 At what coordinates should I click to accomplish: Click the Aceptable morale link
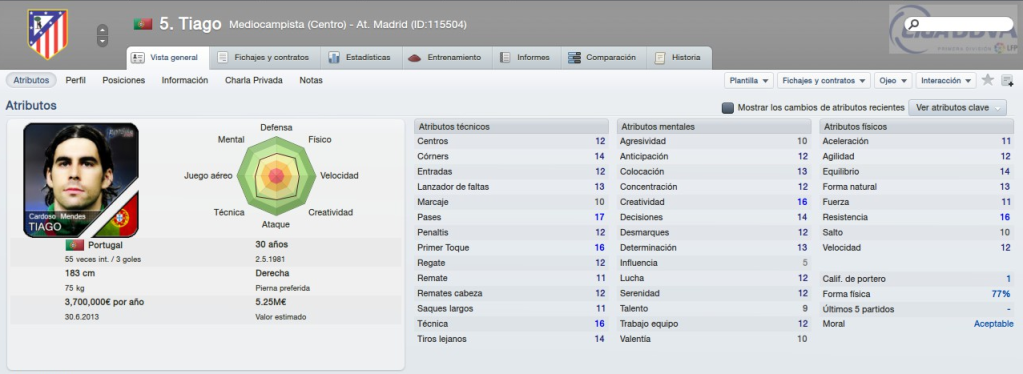point(994,324)
